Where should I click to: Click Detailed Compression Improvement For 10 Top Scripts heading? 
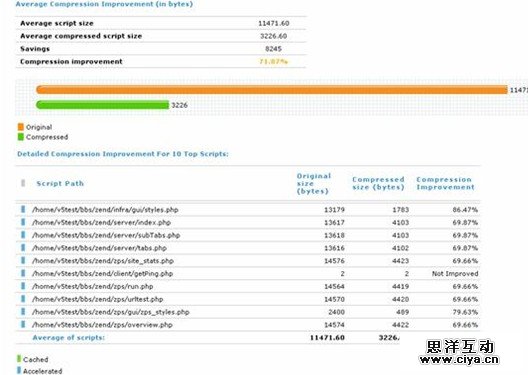(x=123, y=154)
